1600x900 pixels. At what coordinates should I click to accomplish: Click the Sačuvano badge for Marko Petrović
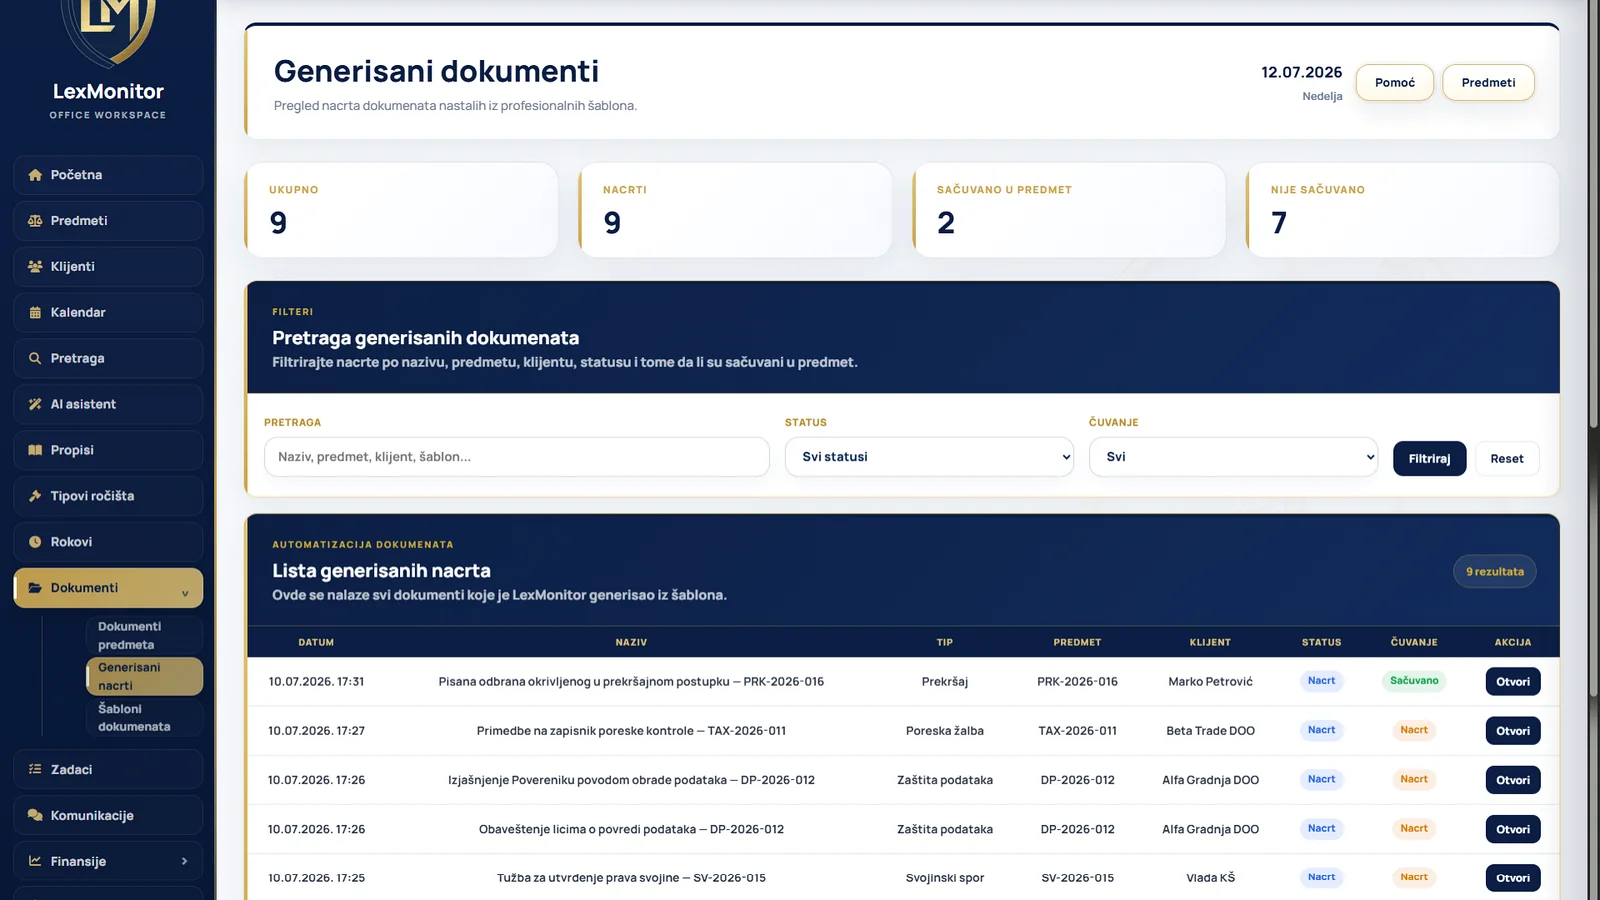pyautogui.click(x=1414, y=681)
